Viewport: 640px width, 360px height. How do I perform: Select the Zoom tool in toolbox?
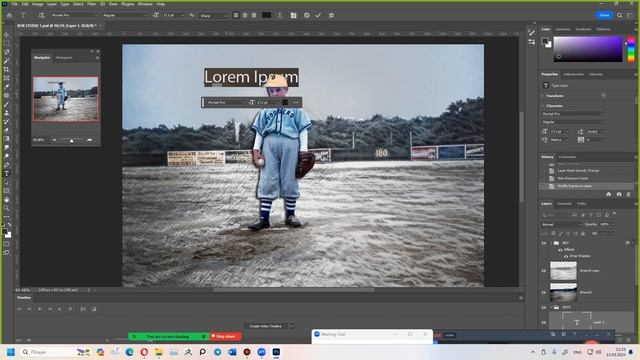(7, 208)
